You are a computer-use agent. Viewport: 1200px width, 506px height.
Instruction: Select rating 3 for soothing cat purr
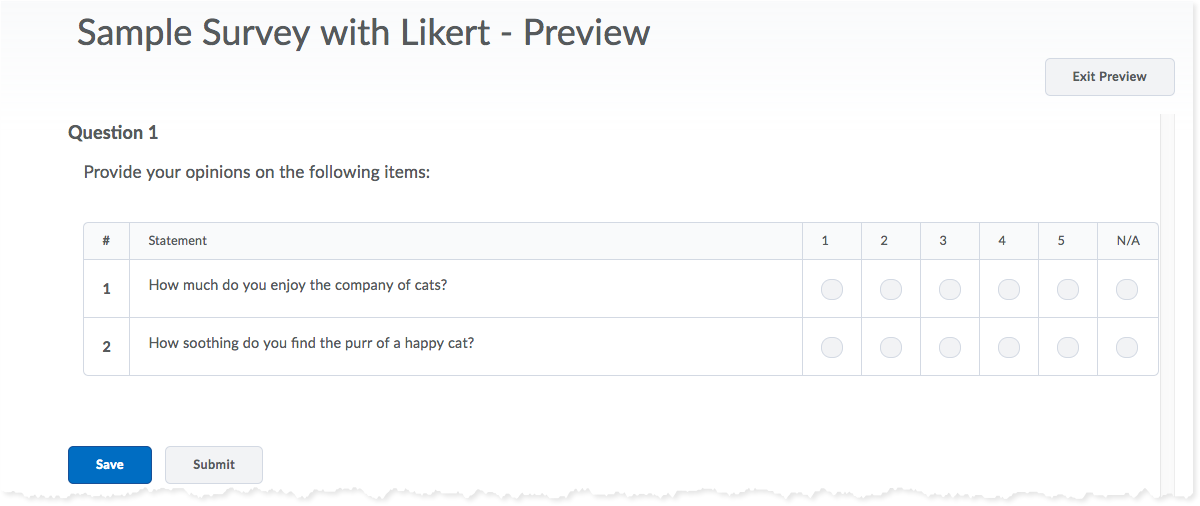click(949, 348)
